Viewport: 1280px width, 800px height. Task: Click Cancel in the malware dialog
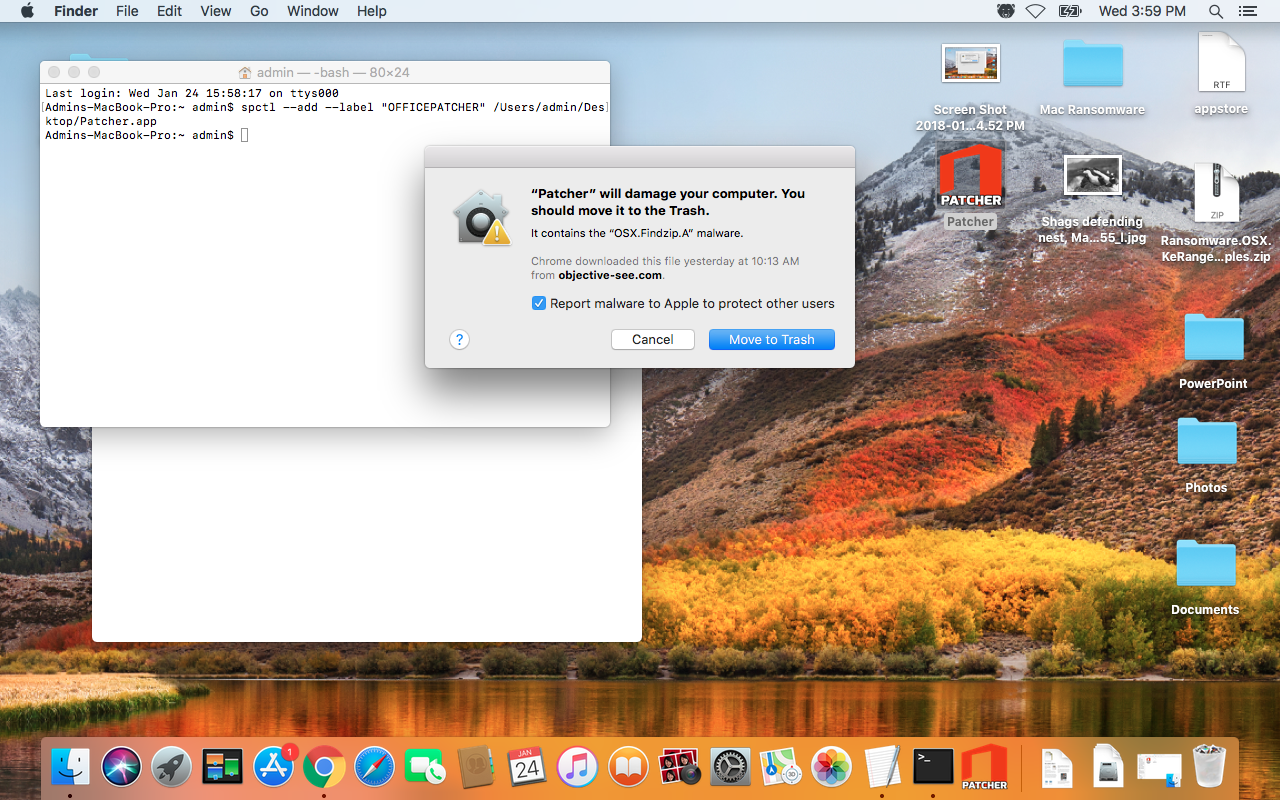[x=653, y=340]
